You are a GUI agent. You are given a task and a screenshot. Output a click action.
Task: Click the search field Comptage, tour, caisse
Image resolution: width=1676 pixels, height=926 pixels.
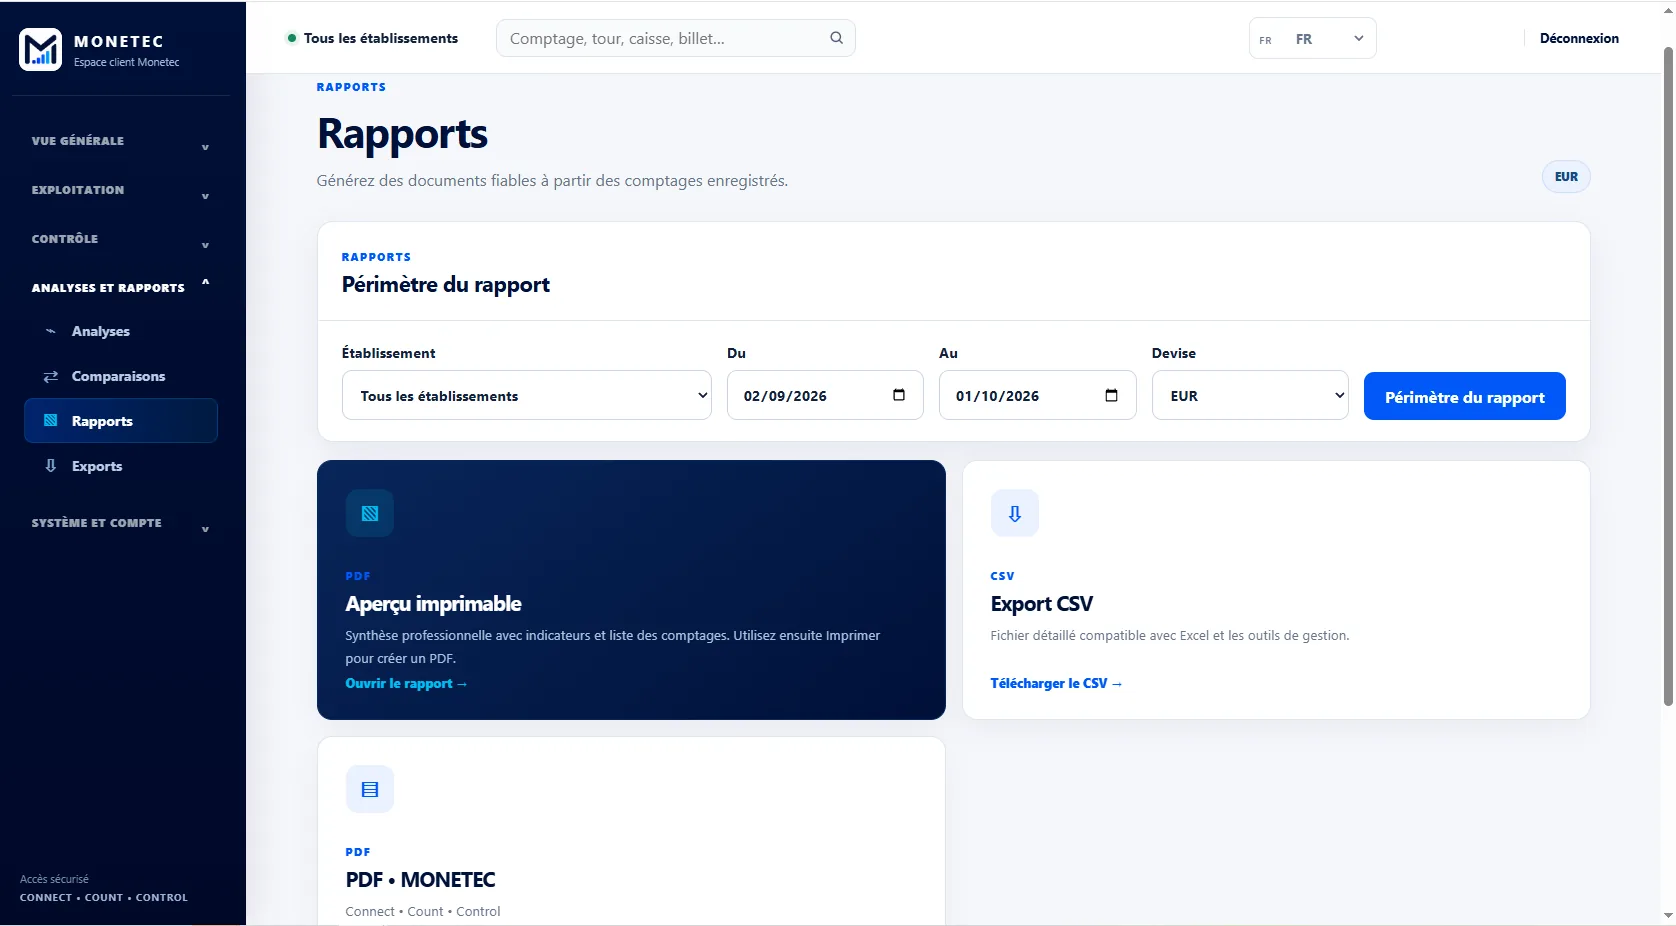(675, 38)
